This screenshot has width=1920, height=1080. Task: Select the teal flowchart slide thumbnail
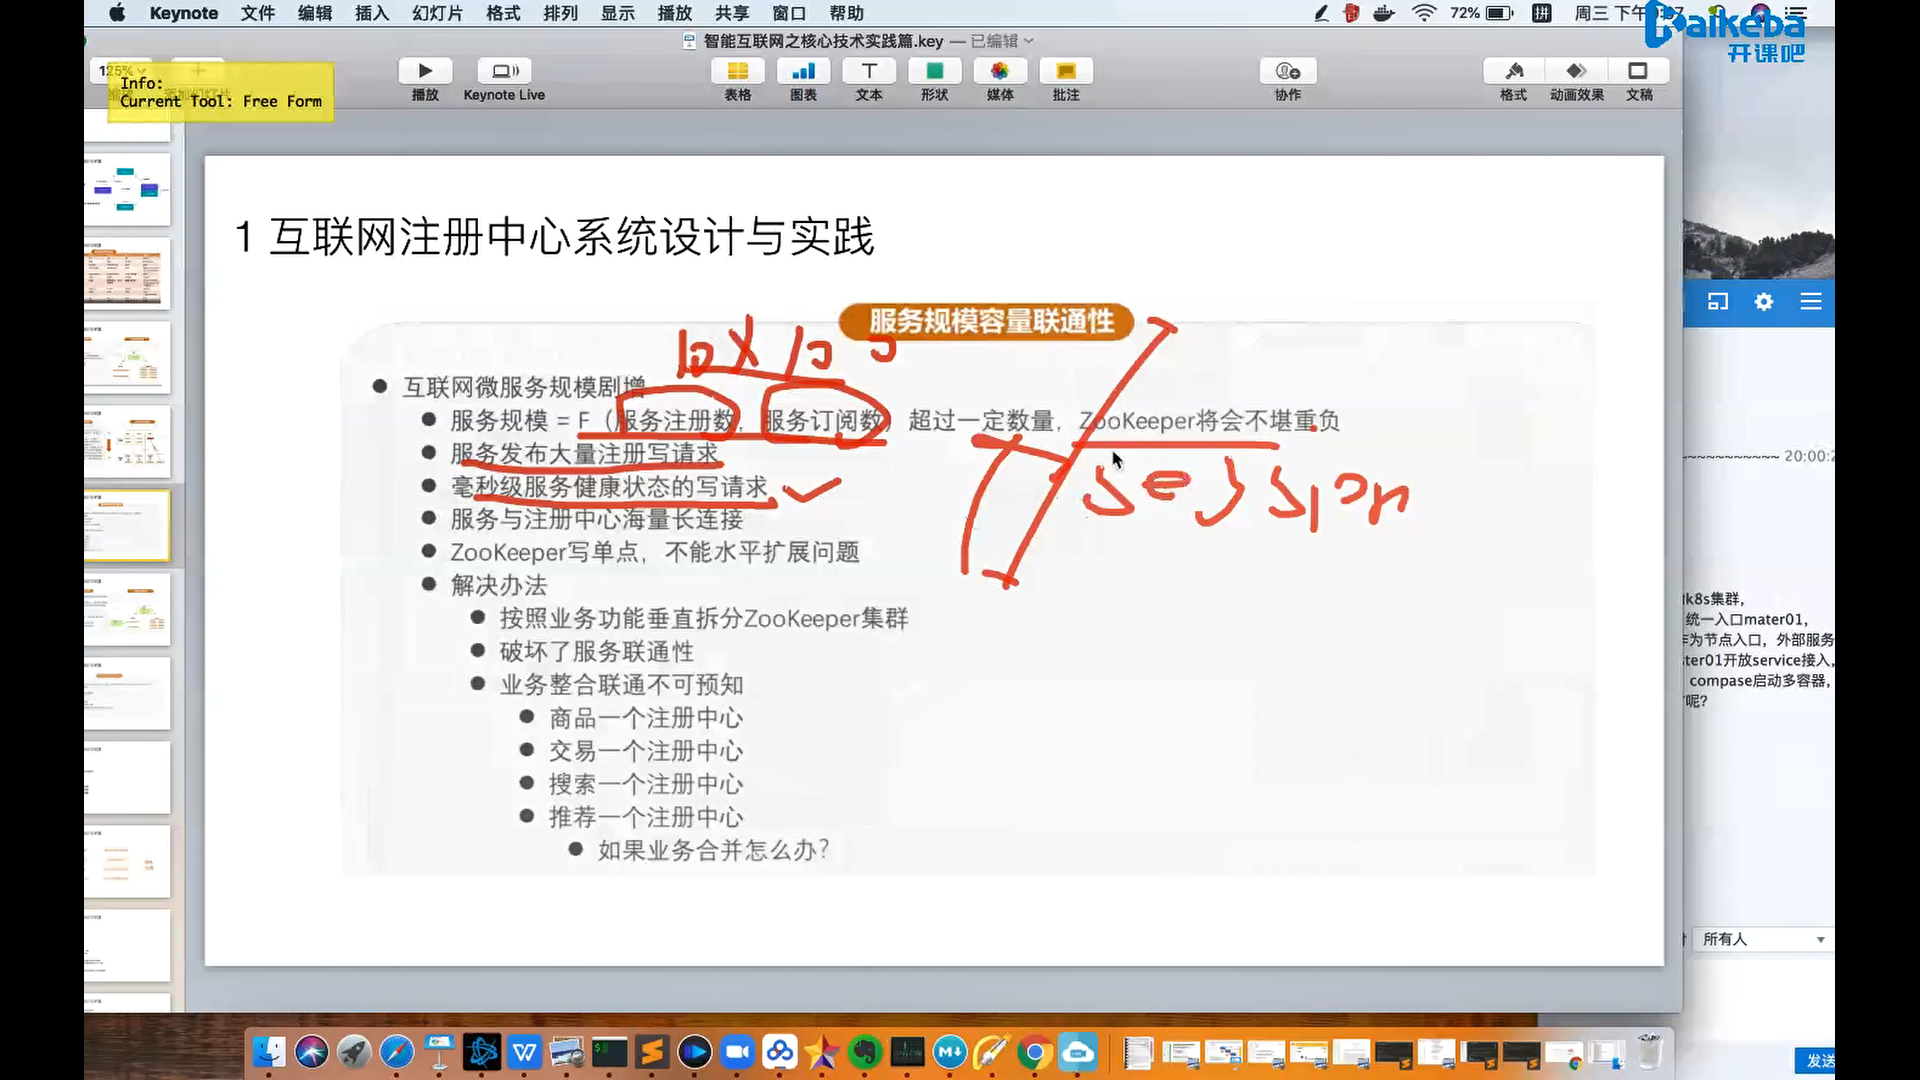pos(127,189)
